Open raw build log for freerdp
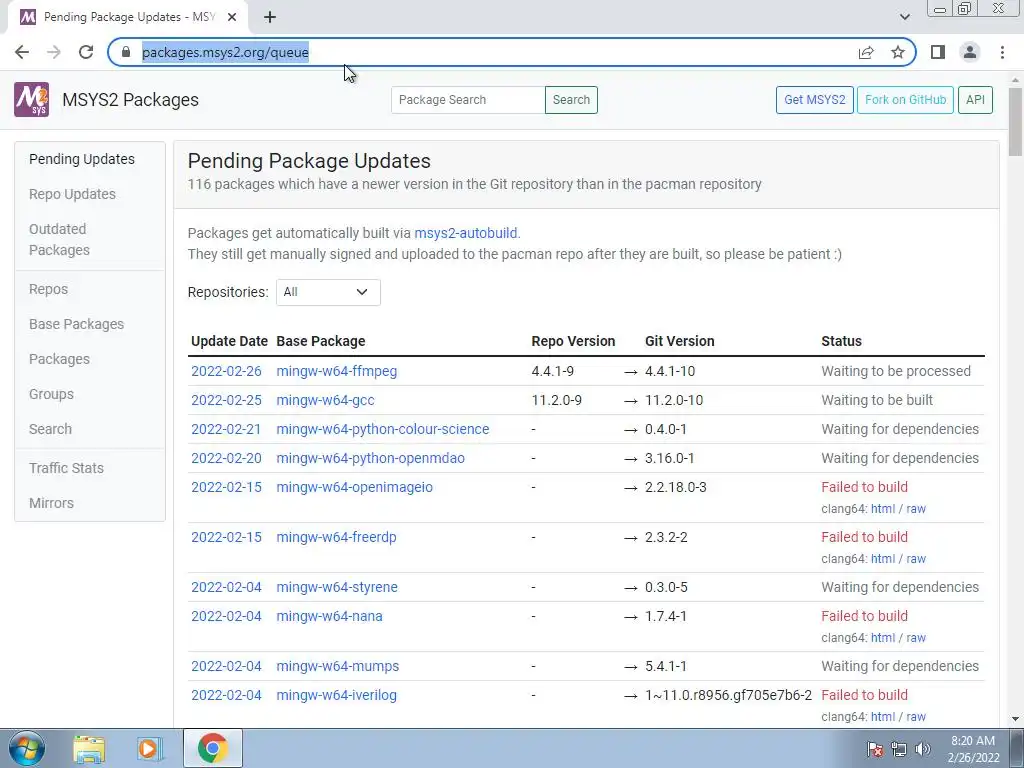The height and width of the screenshot is (768, 1024). click(x=916, y=559)
